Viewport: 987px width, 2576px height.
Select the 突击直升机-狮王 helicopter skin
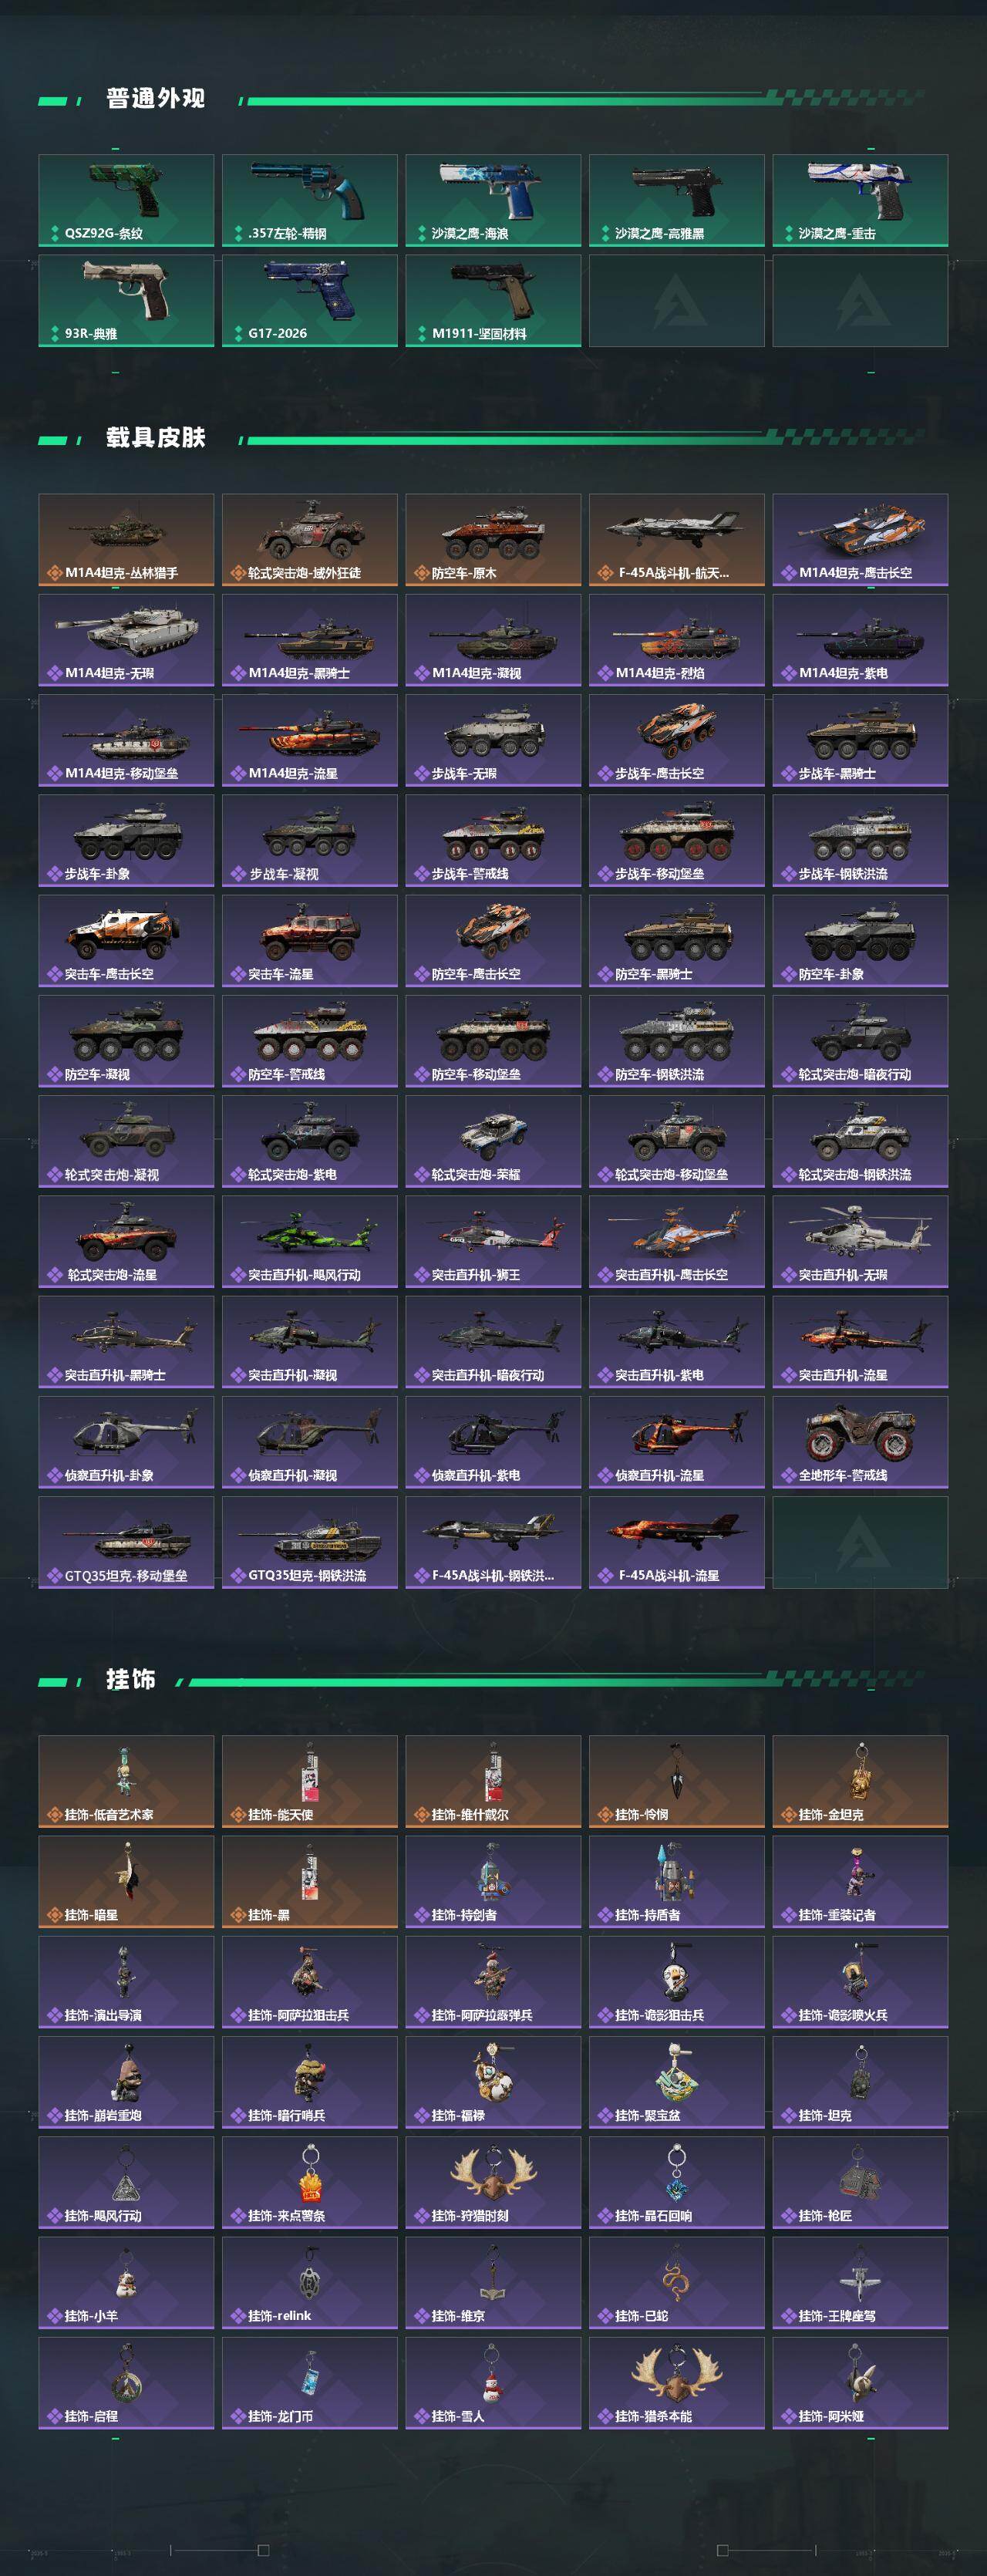click(x=493, y=1241)
